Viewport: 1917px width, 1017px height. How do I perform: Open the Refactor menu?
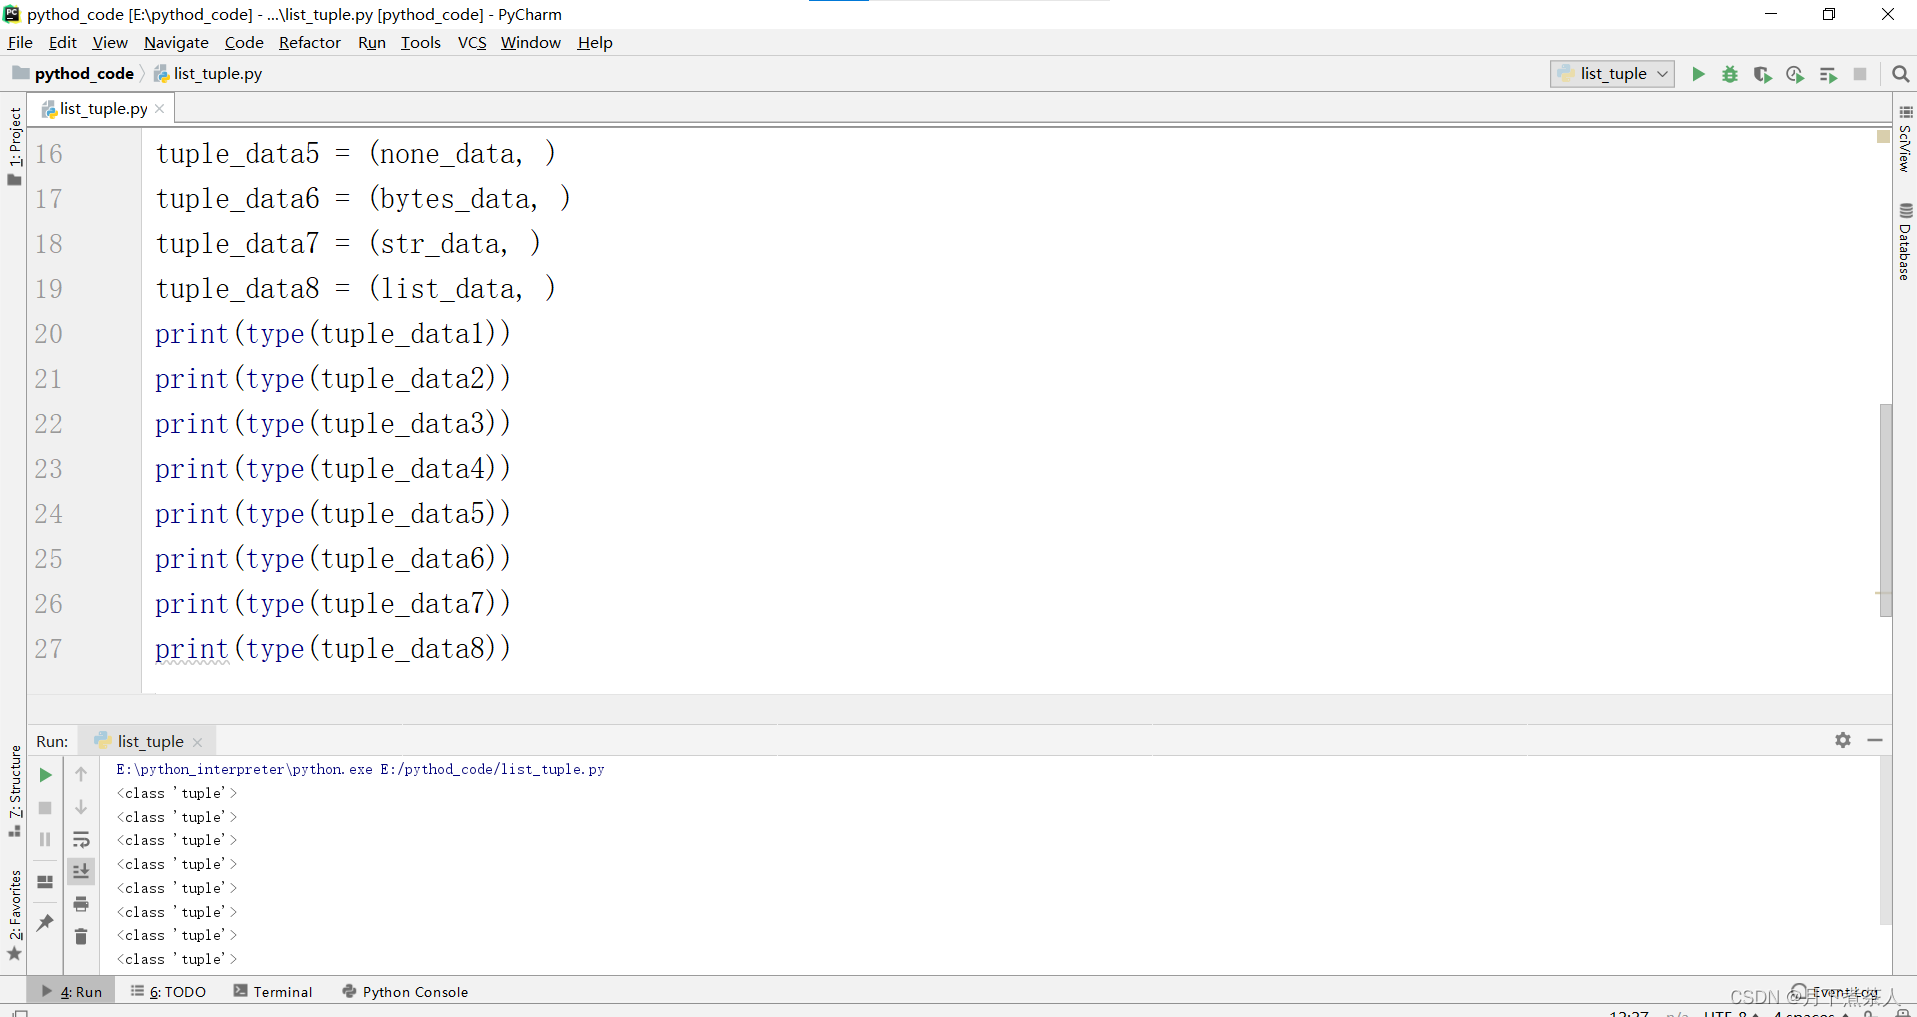point(310,42)
